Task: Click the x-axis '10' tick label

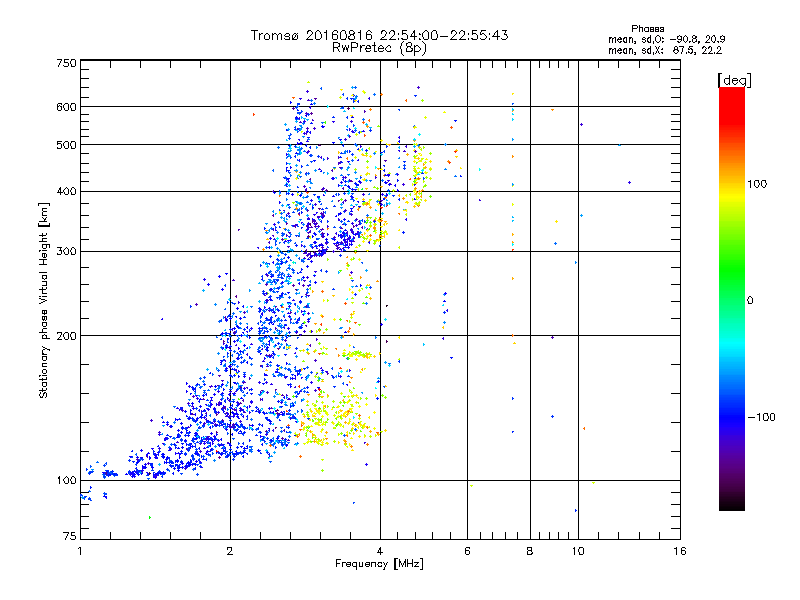Action: coord(578,551)
